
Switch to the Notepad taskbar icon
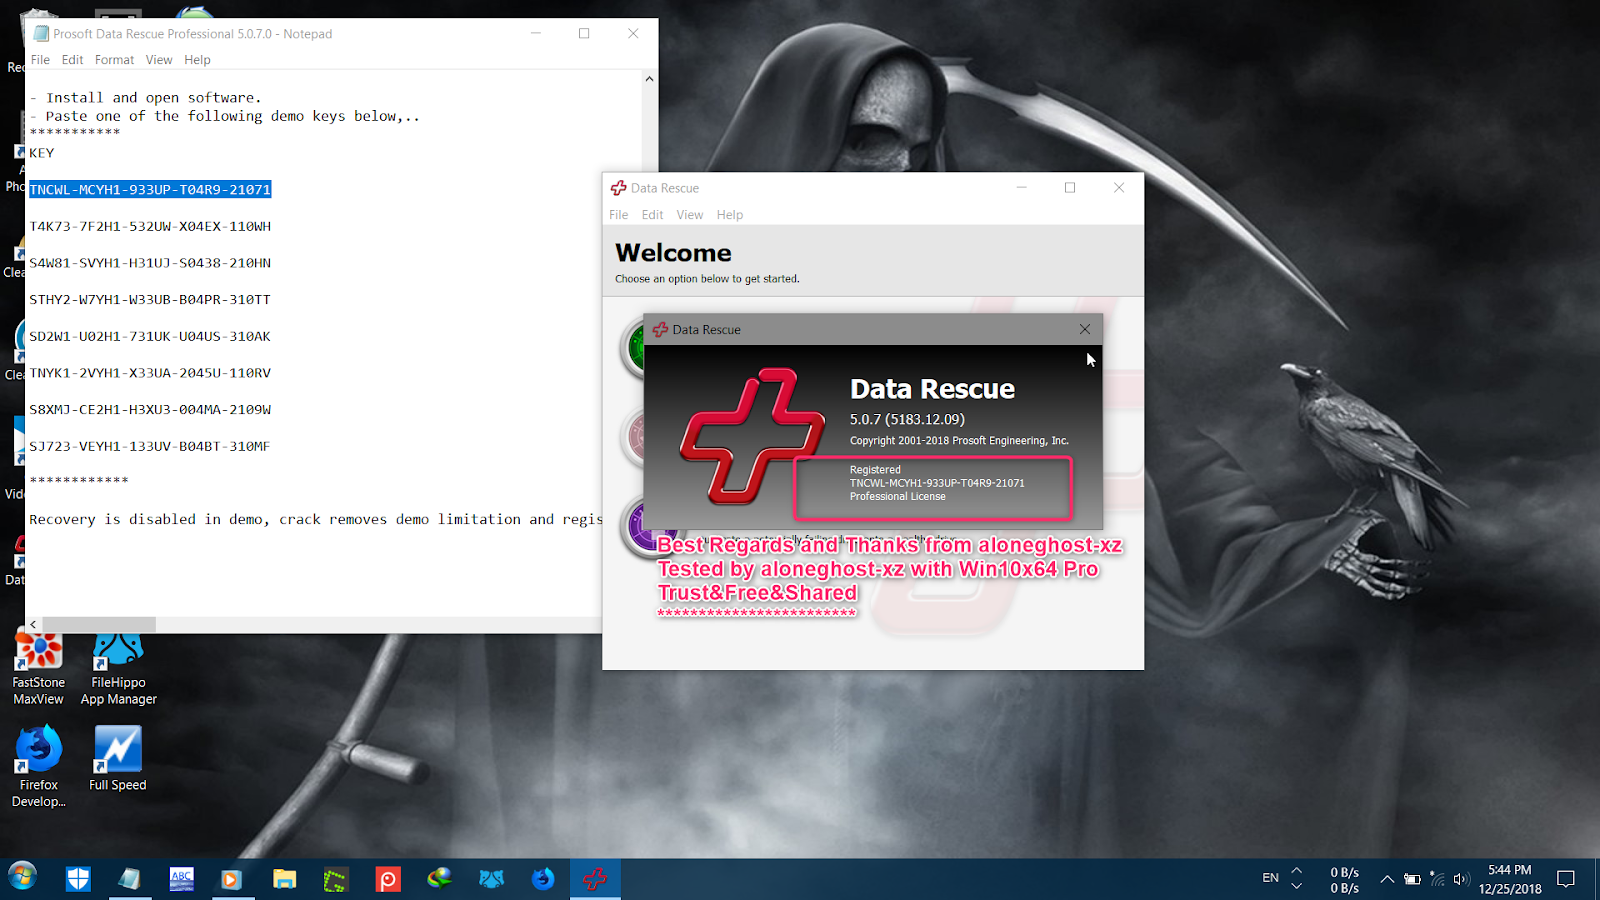coord(129,879)
